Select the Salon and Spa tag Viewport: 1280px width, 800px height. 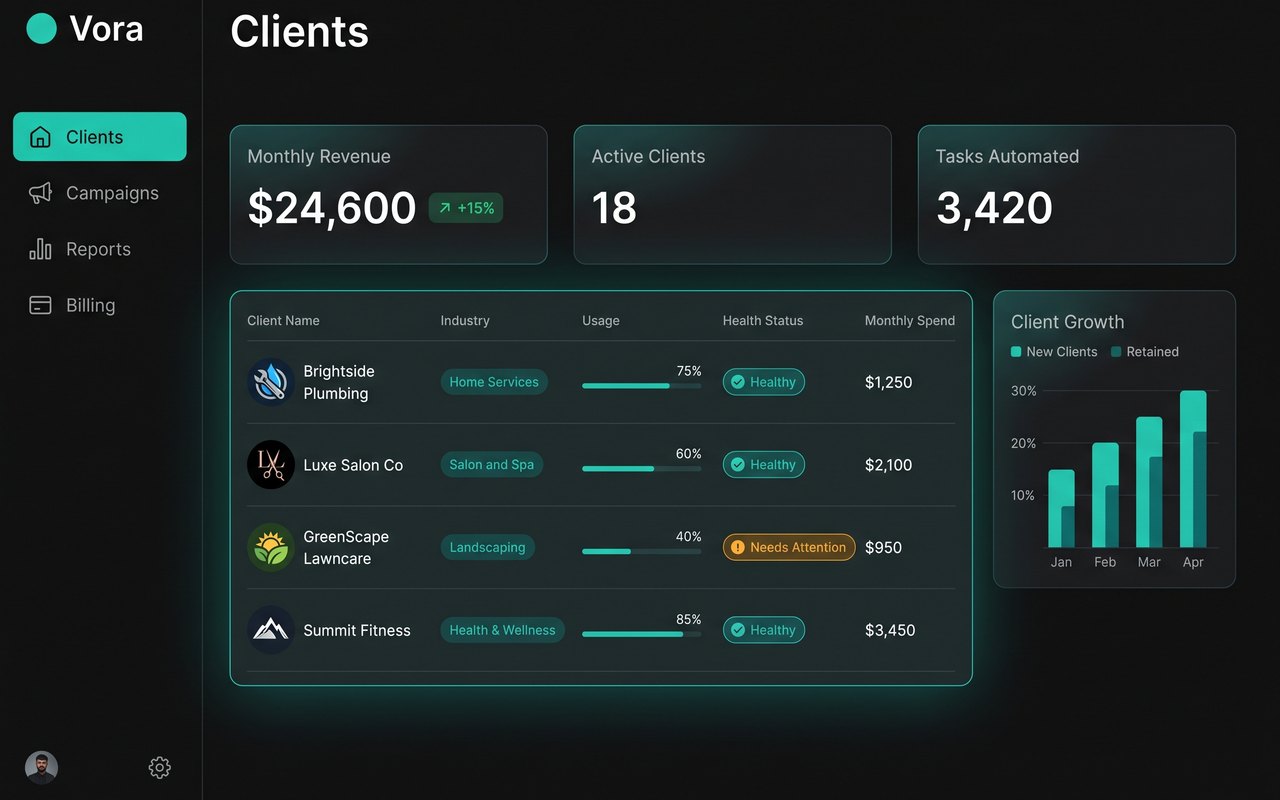coord(492,464)
